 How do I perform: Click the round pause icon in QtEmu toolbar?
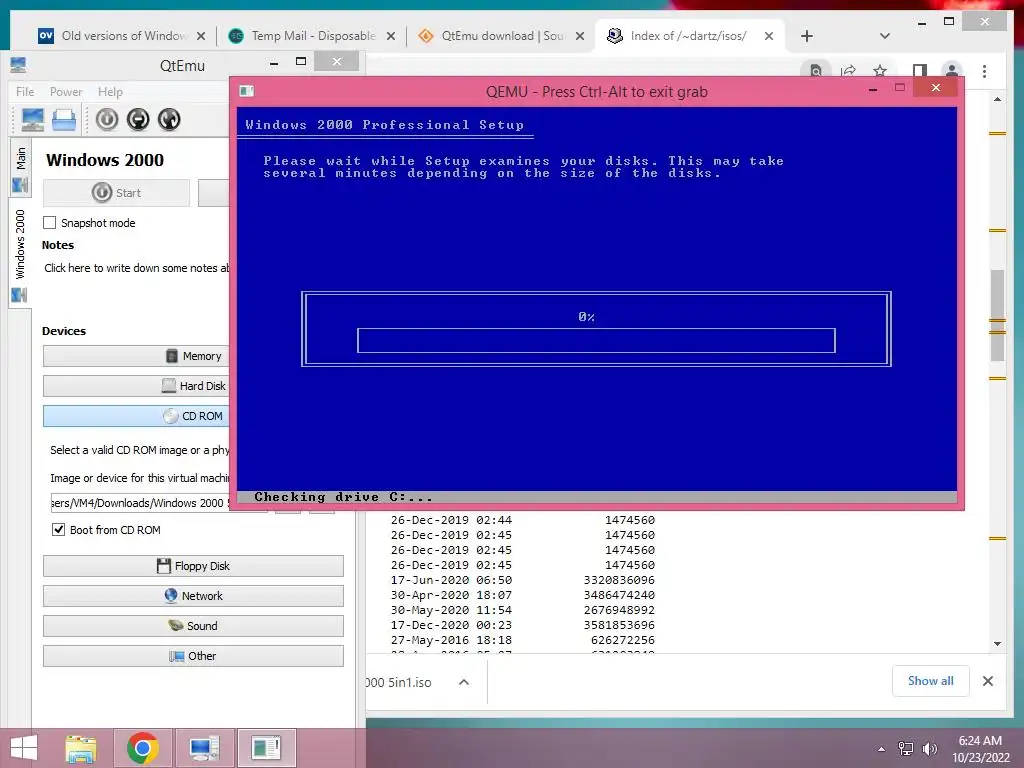pyautogui.click(x=138, y=120)
